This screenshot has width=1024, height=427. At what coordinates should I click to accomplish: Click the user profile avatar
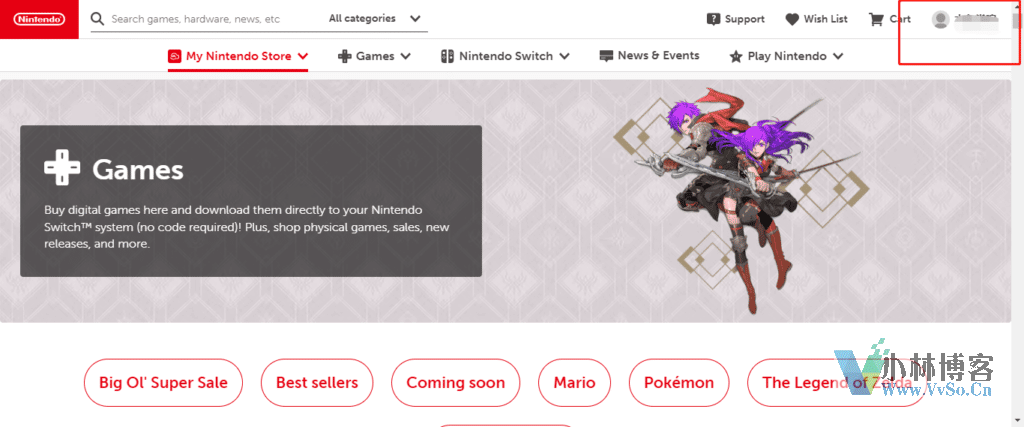click(940, 20)
